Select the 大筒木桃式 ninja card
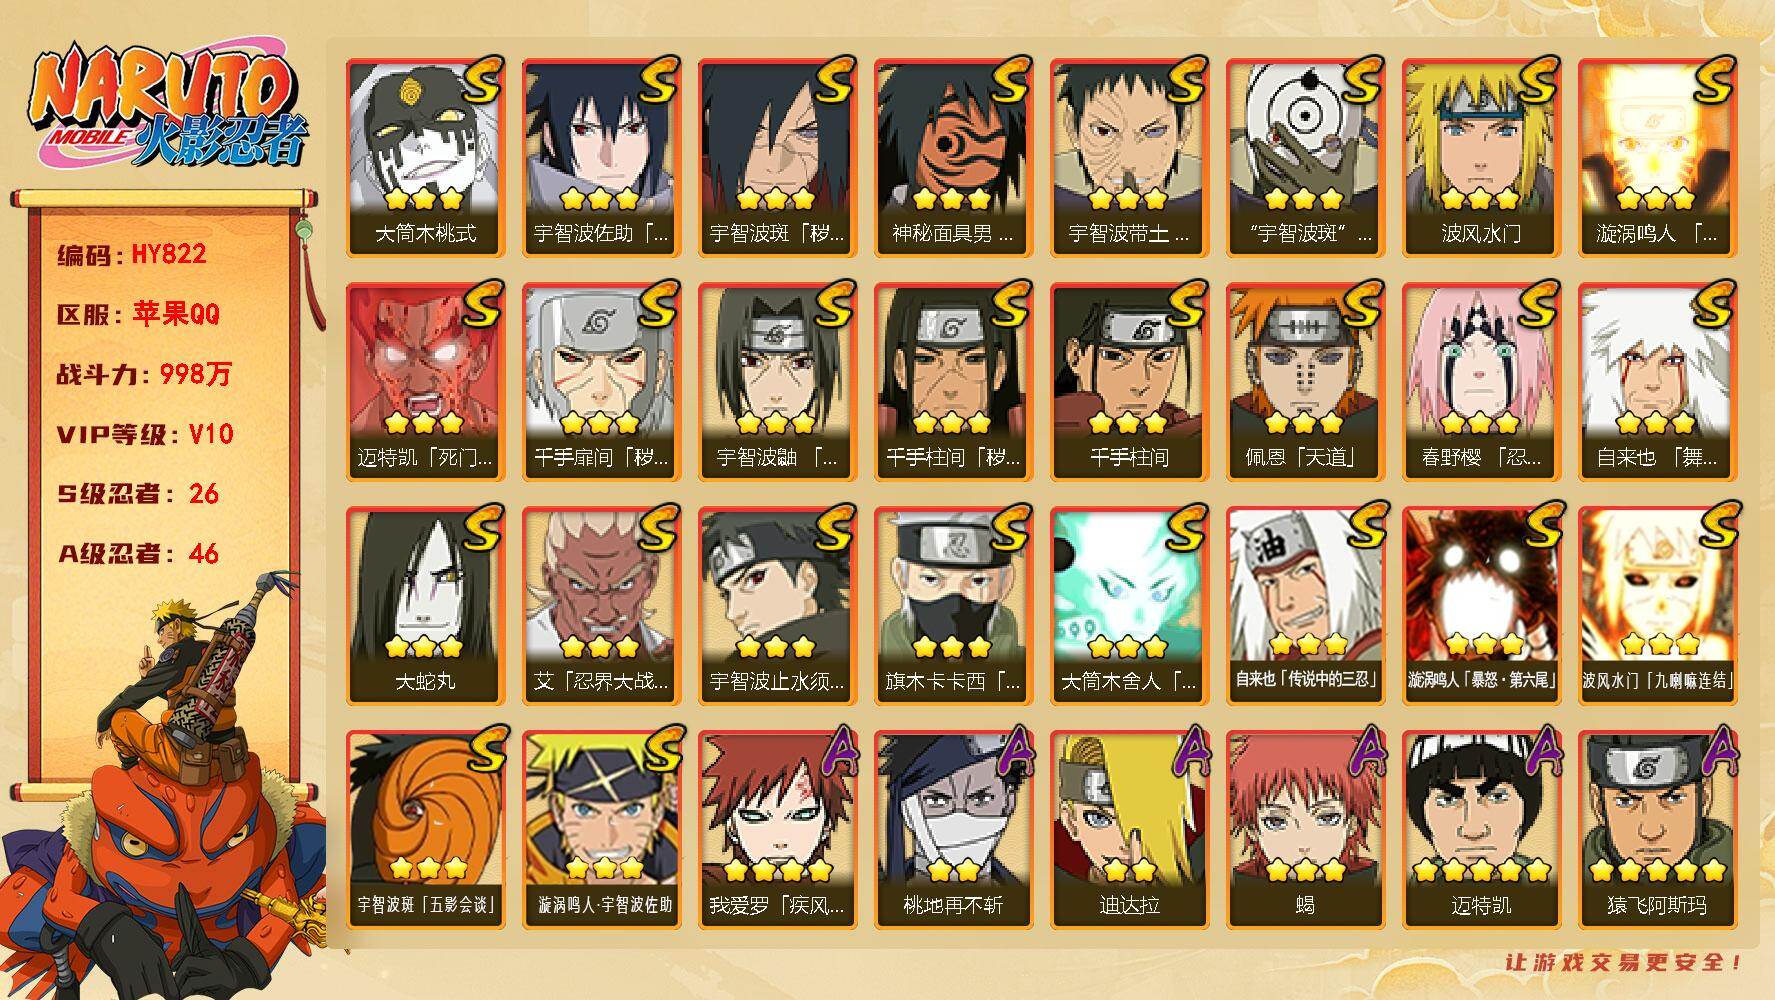 pos(425,157)
